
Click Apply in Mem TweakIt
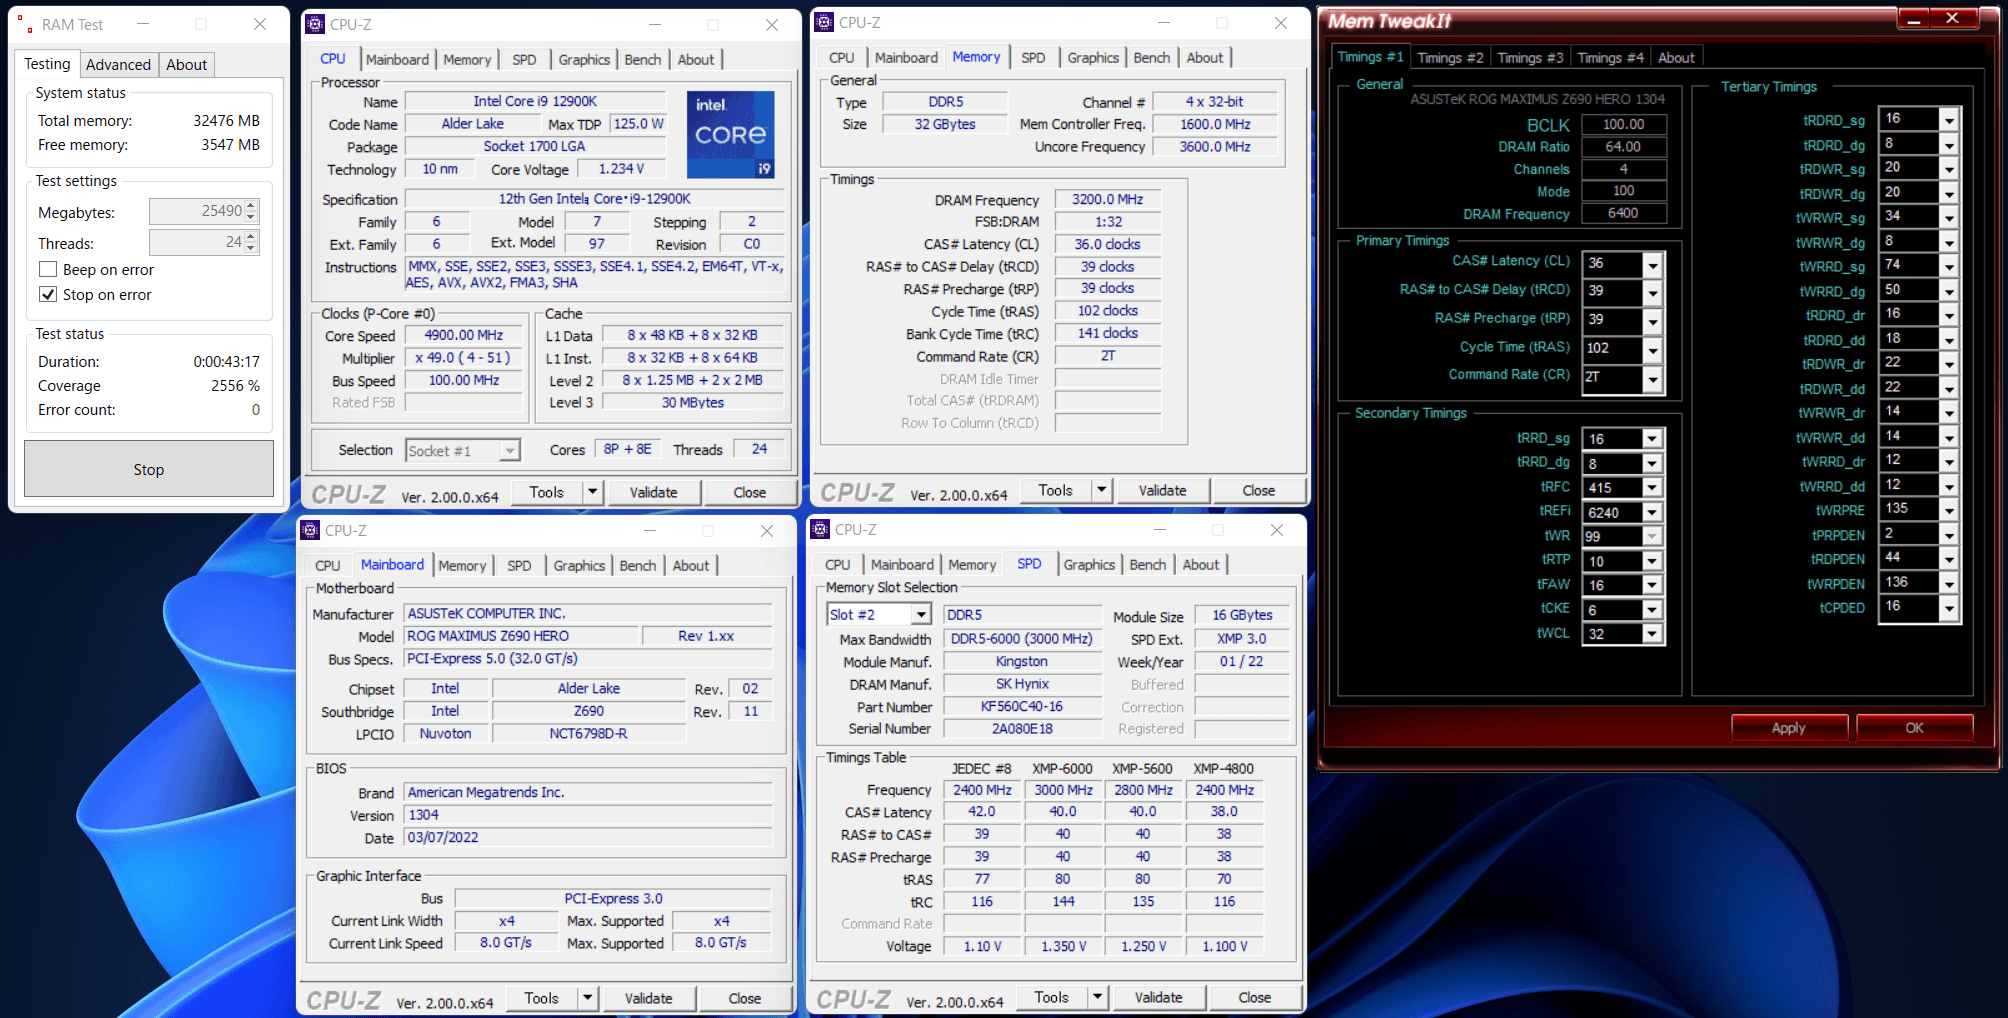click(1789, 728)
